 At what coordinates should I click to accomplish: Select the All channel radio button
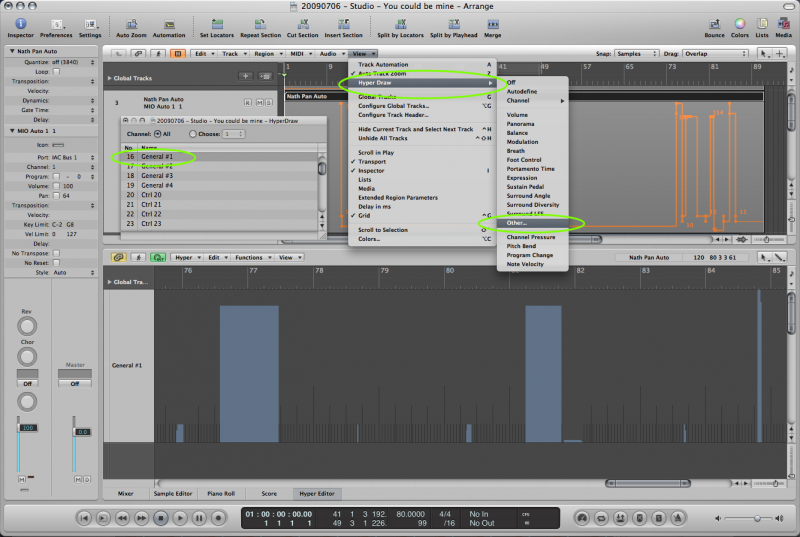(158, 134)
